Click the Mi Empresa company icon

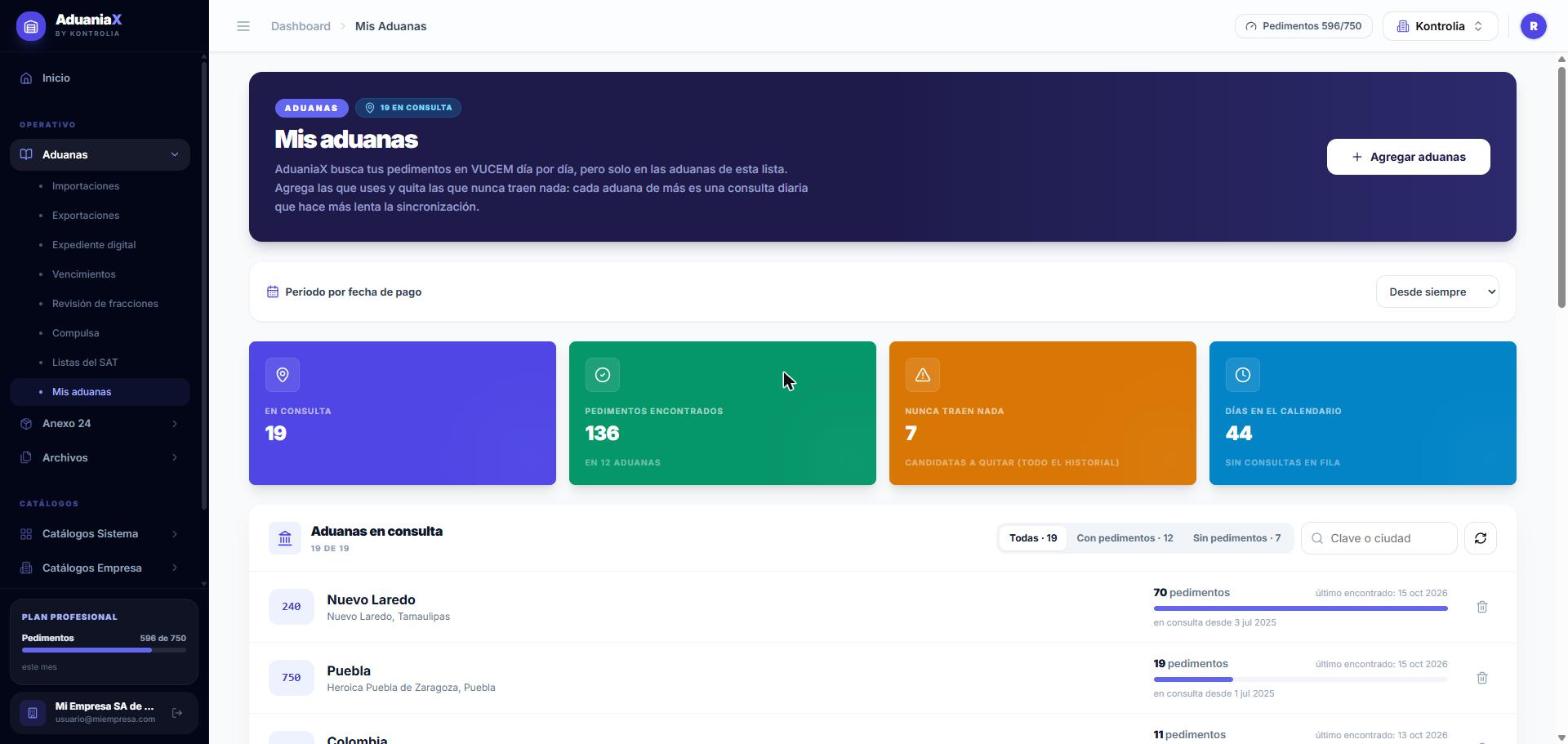tap(32, 713)
